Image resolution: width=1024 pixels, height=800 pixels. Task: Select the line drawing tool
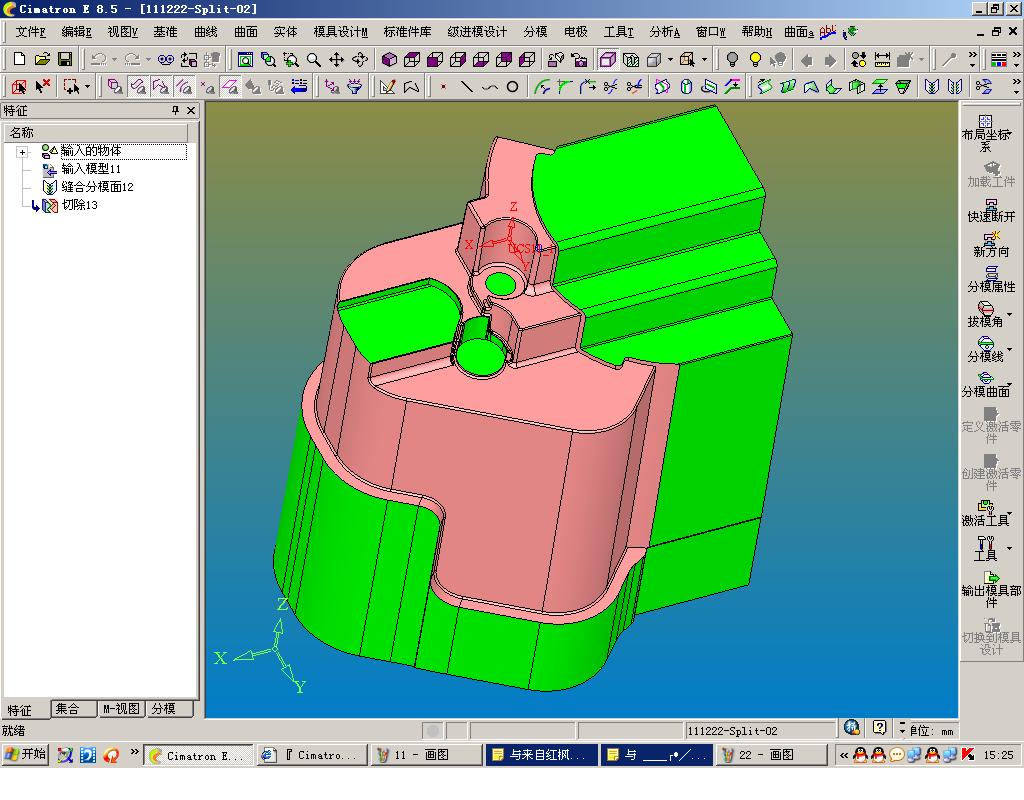(x=466, y=86)
